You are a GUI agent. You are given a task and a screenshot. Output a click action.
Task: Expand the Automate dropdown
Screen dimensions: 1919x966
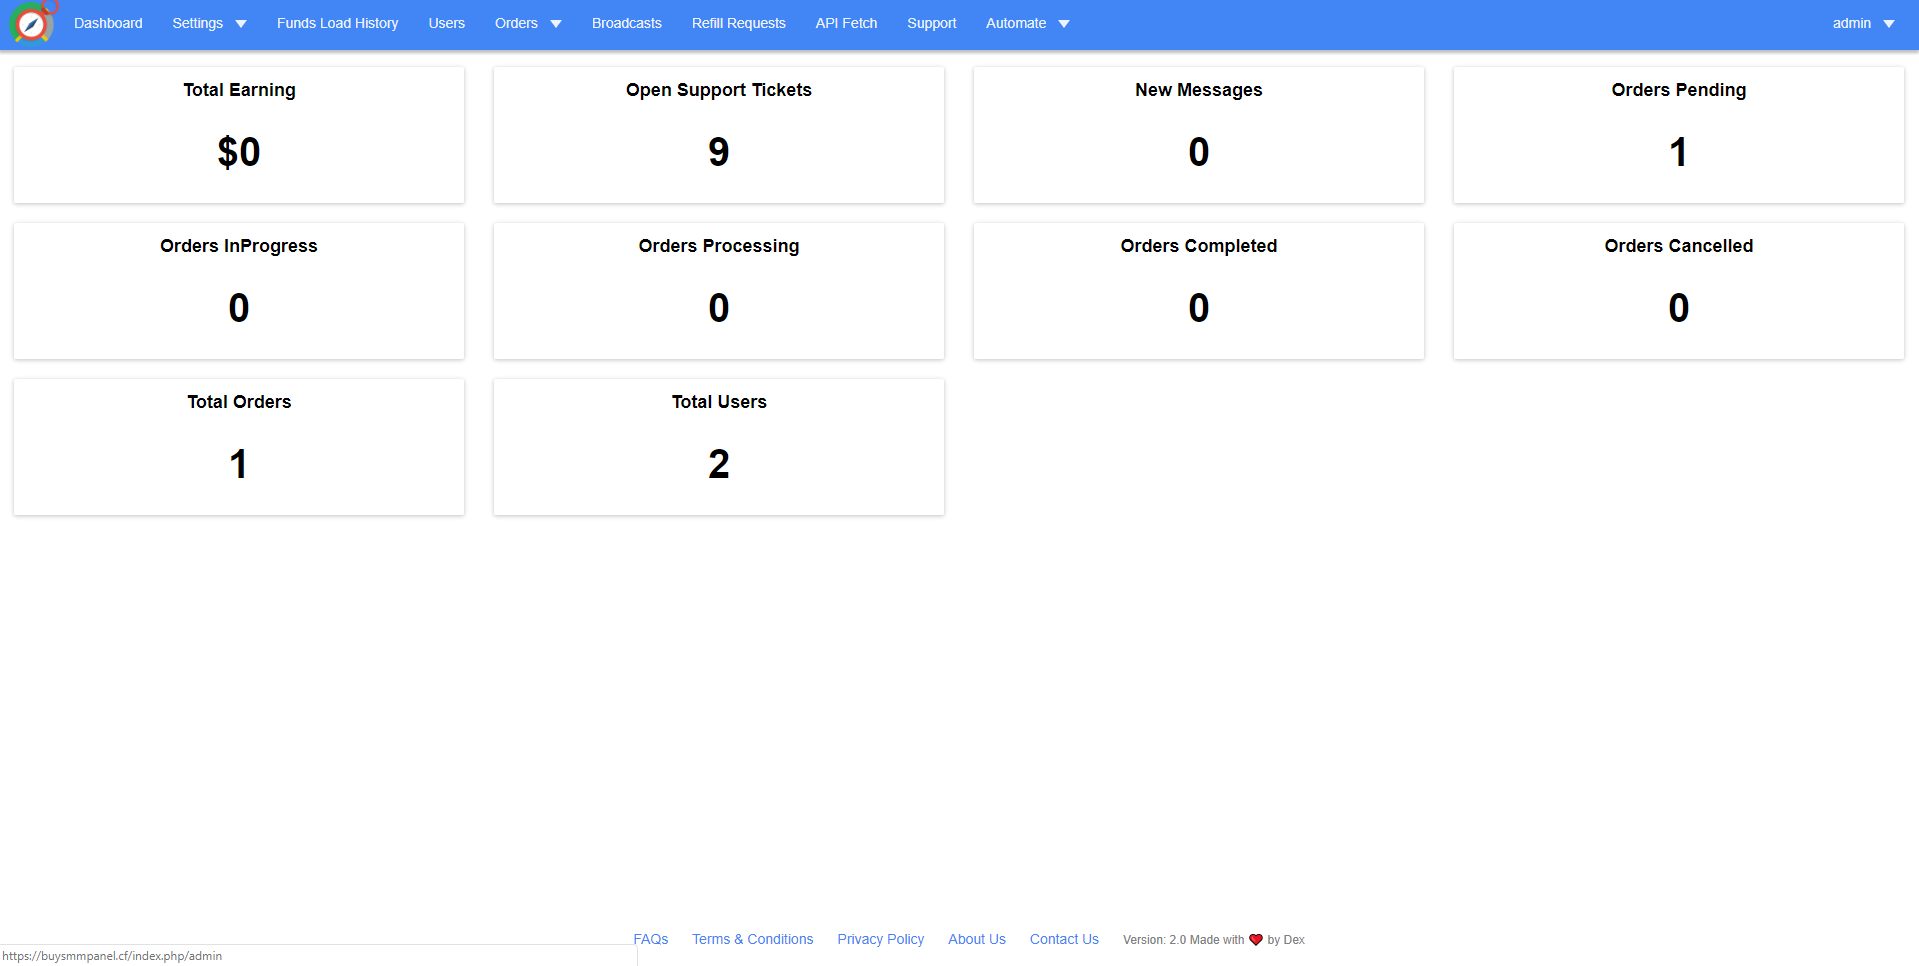click(1027, 23)
